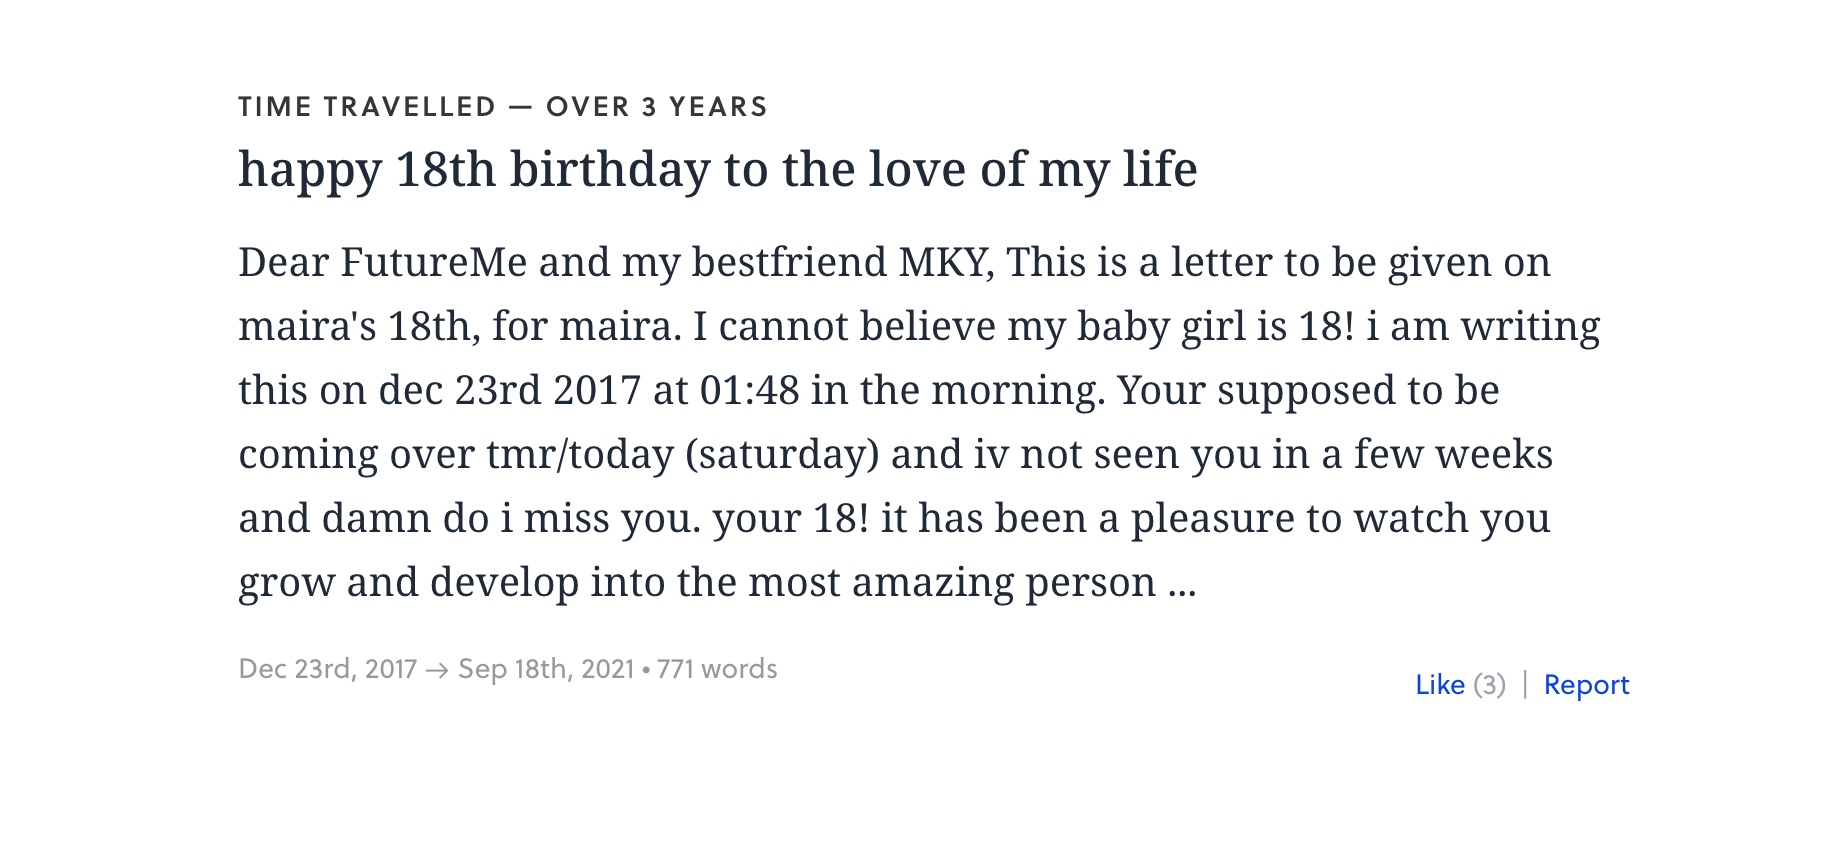
Task: Open the 'happy 18th birthday' letter title
Action: click(717, 168)
